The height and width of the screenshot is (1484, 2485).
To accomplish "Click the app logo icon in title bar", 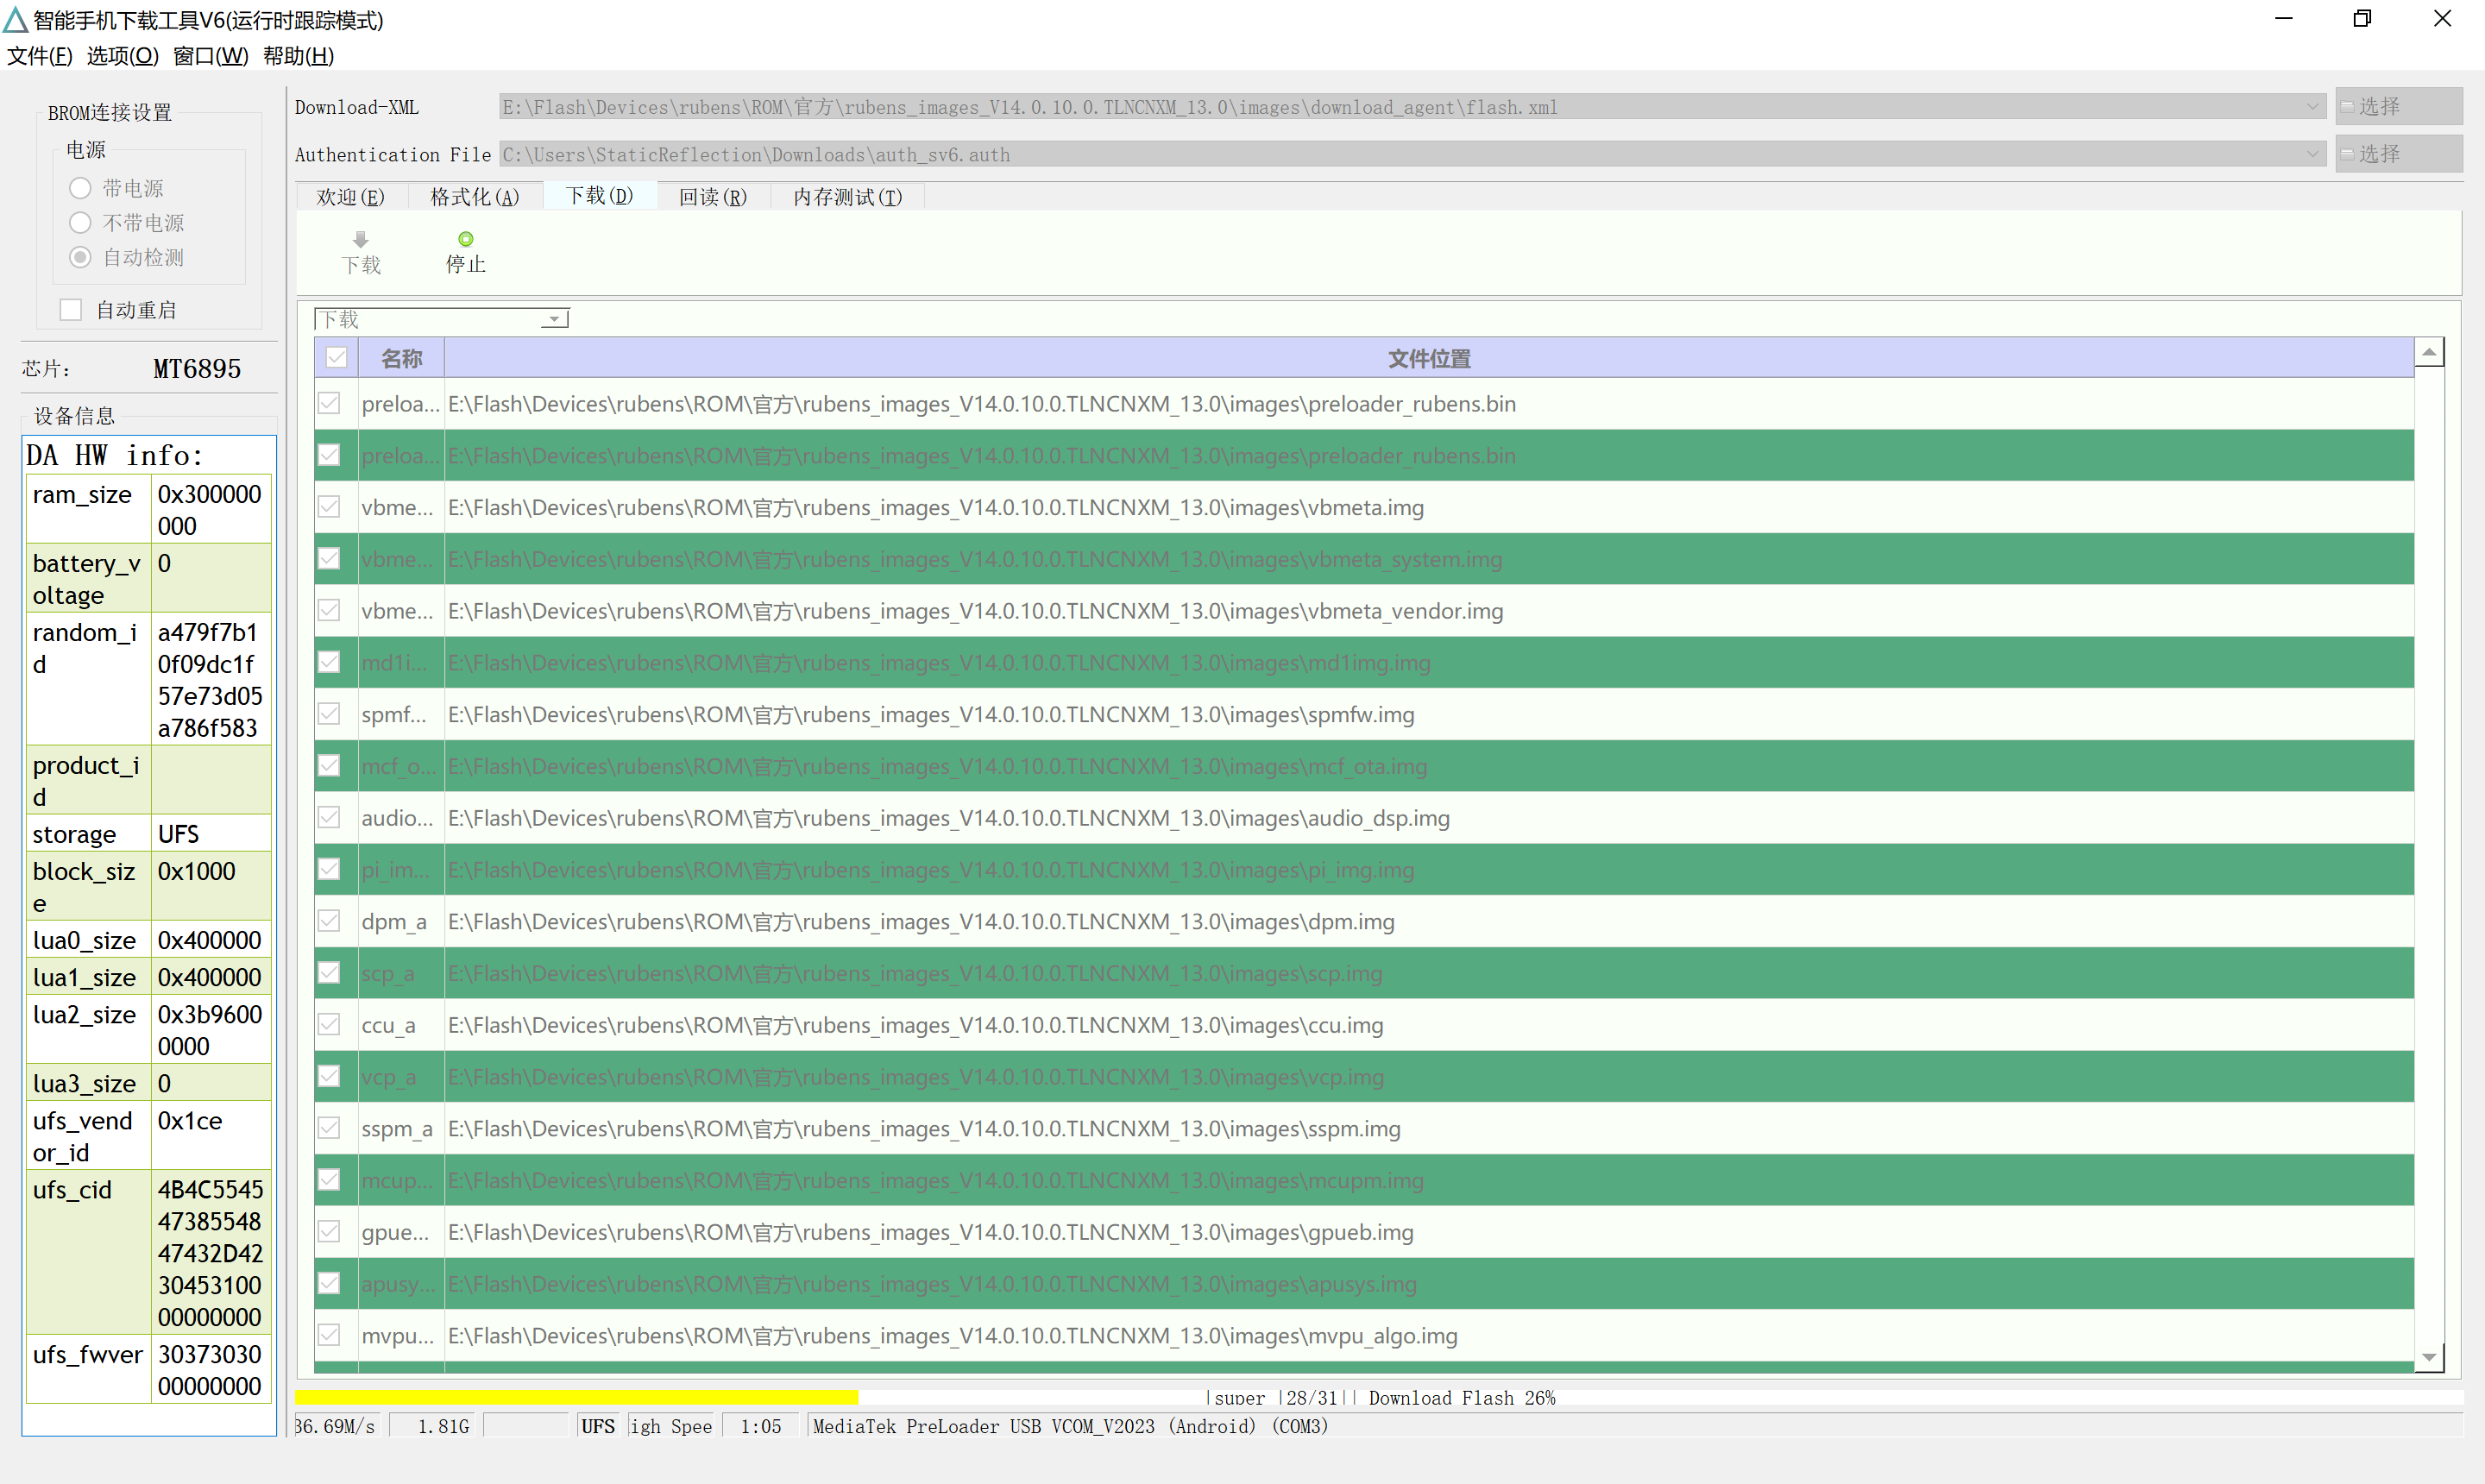I will point(15,19).
